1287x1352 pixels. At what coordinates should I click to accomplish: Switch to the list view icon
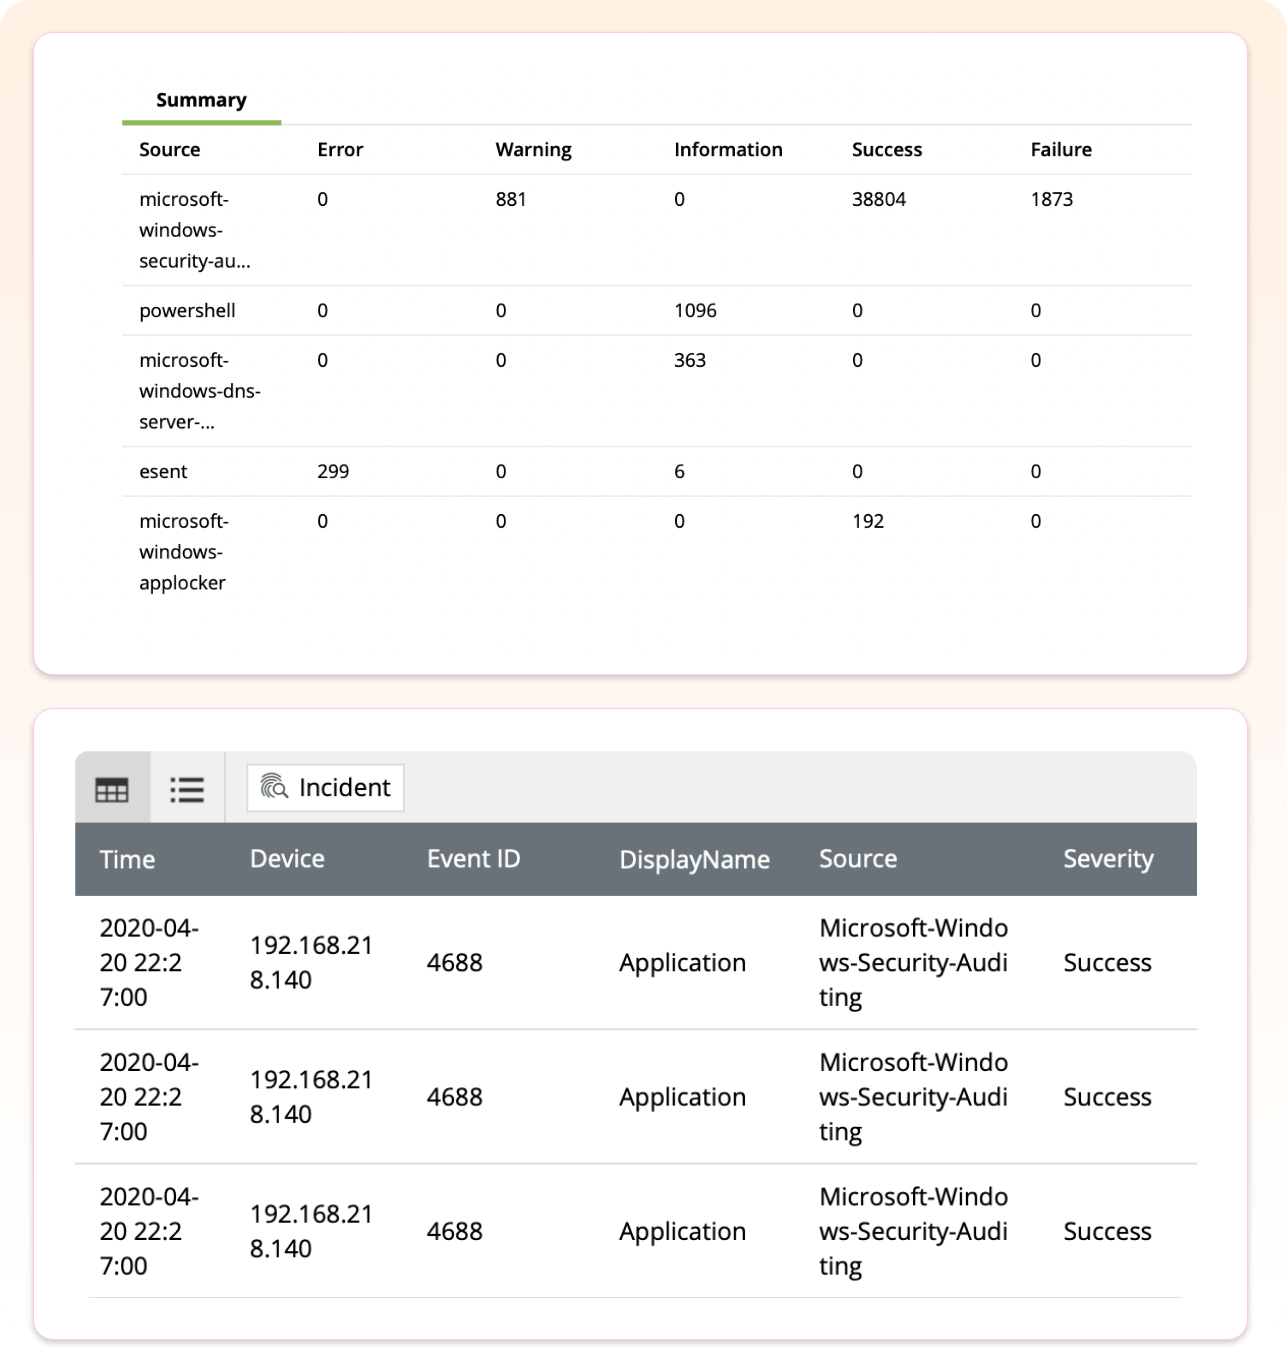click(186, 789)
